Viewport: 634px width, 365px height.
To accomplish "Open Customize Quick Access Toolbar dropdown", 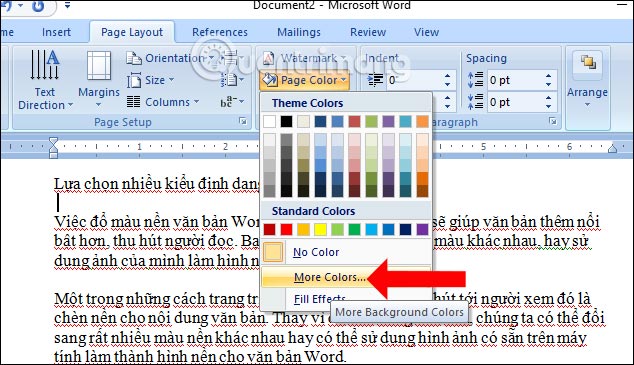I will [67, 6].
